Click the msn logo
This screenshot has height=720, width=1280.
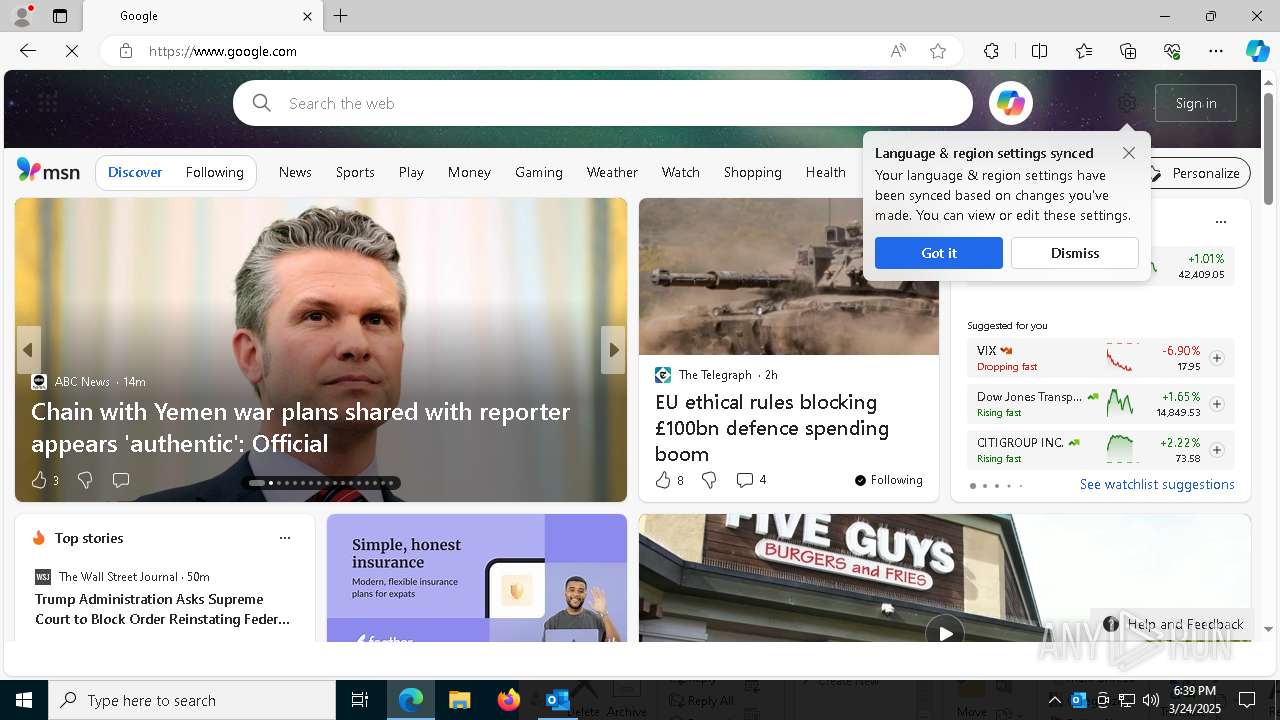click(48, 172)
